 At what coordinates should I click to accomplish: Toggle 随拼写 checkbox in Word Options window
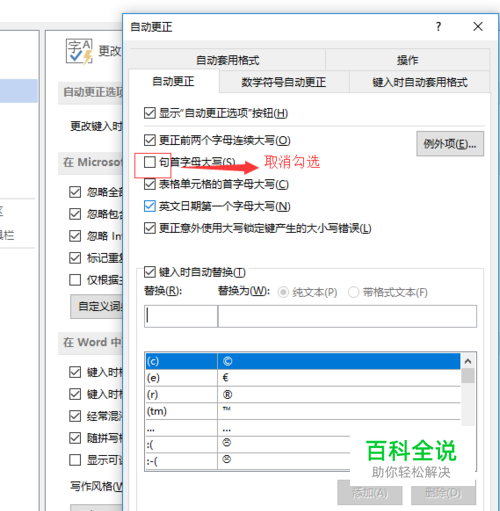click(75, 438)
